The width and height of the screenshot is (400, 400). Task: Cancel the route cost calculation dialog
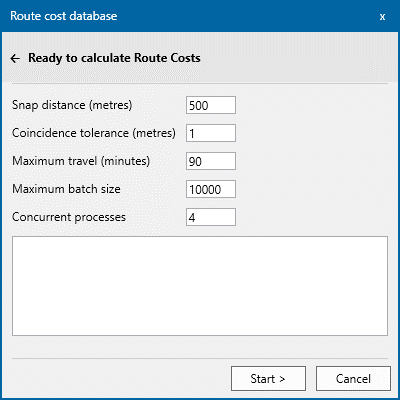pos(353,379)
